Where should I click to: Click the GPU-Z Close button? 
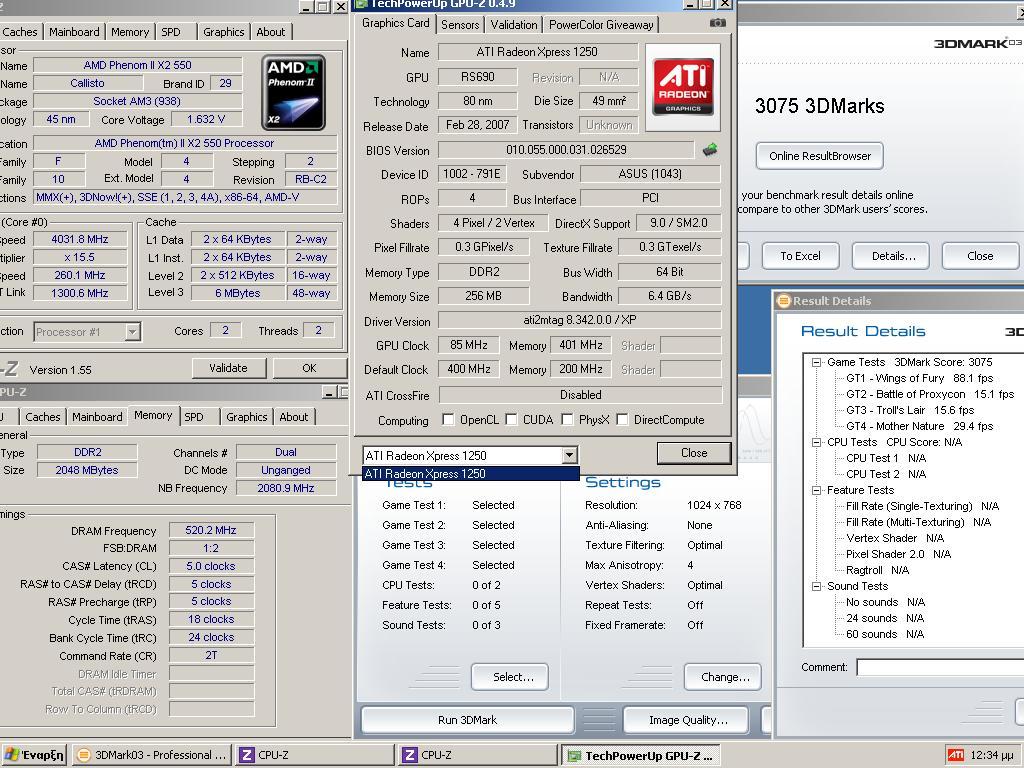click(x=694, y=453)
